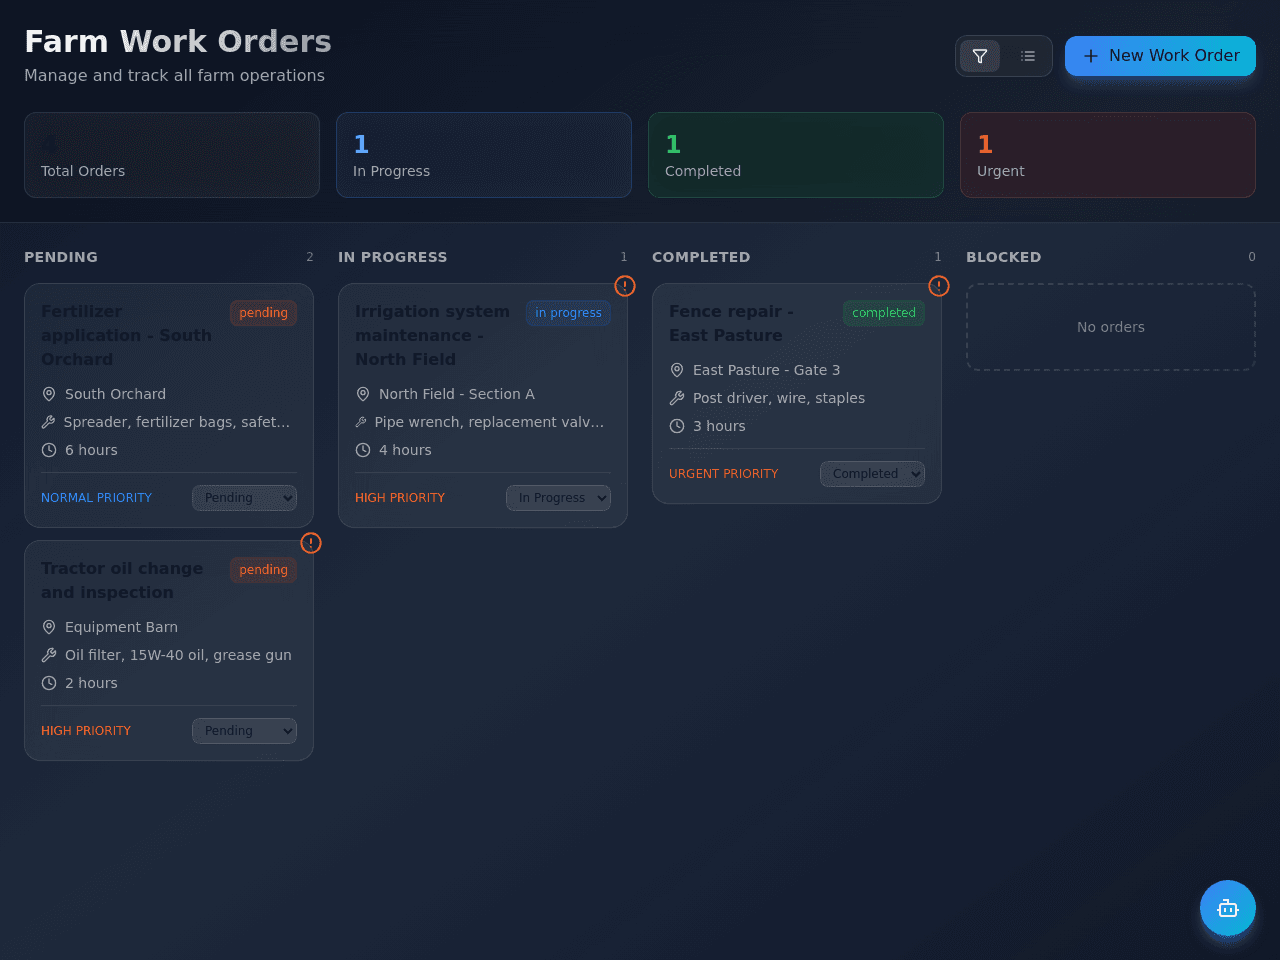Viewport: 1280px width, 960px height.
Task: Click location pin beside North Field - Section A
Action: [x=363, y=394]
